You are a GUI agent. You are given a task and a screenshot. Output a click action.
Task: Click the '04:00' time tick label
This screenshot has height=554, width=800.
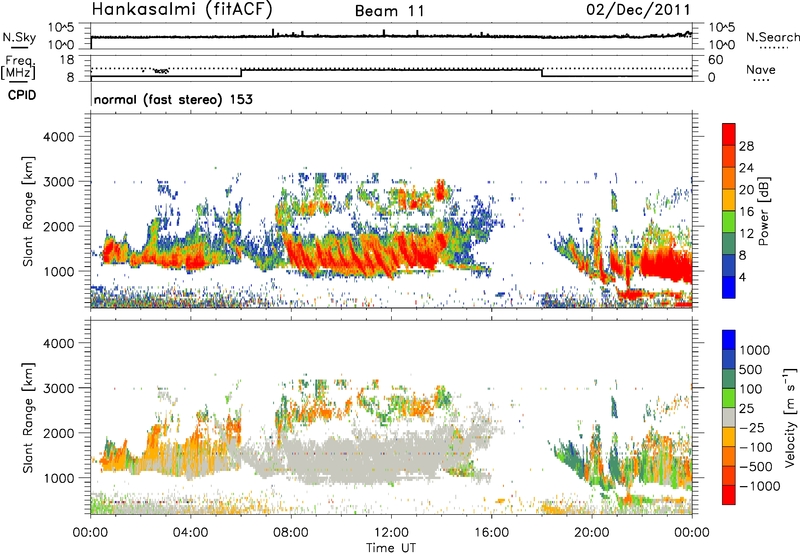click(191, 533)
